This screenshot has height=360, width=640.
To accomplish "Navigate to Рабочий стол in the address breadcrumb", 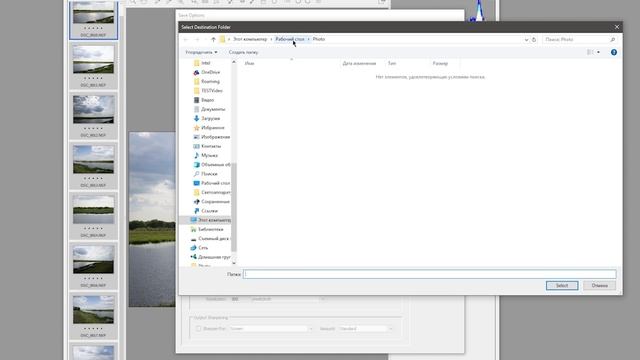I will click(290, 39).
